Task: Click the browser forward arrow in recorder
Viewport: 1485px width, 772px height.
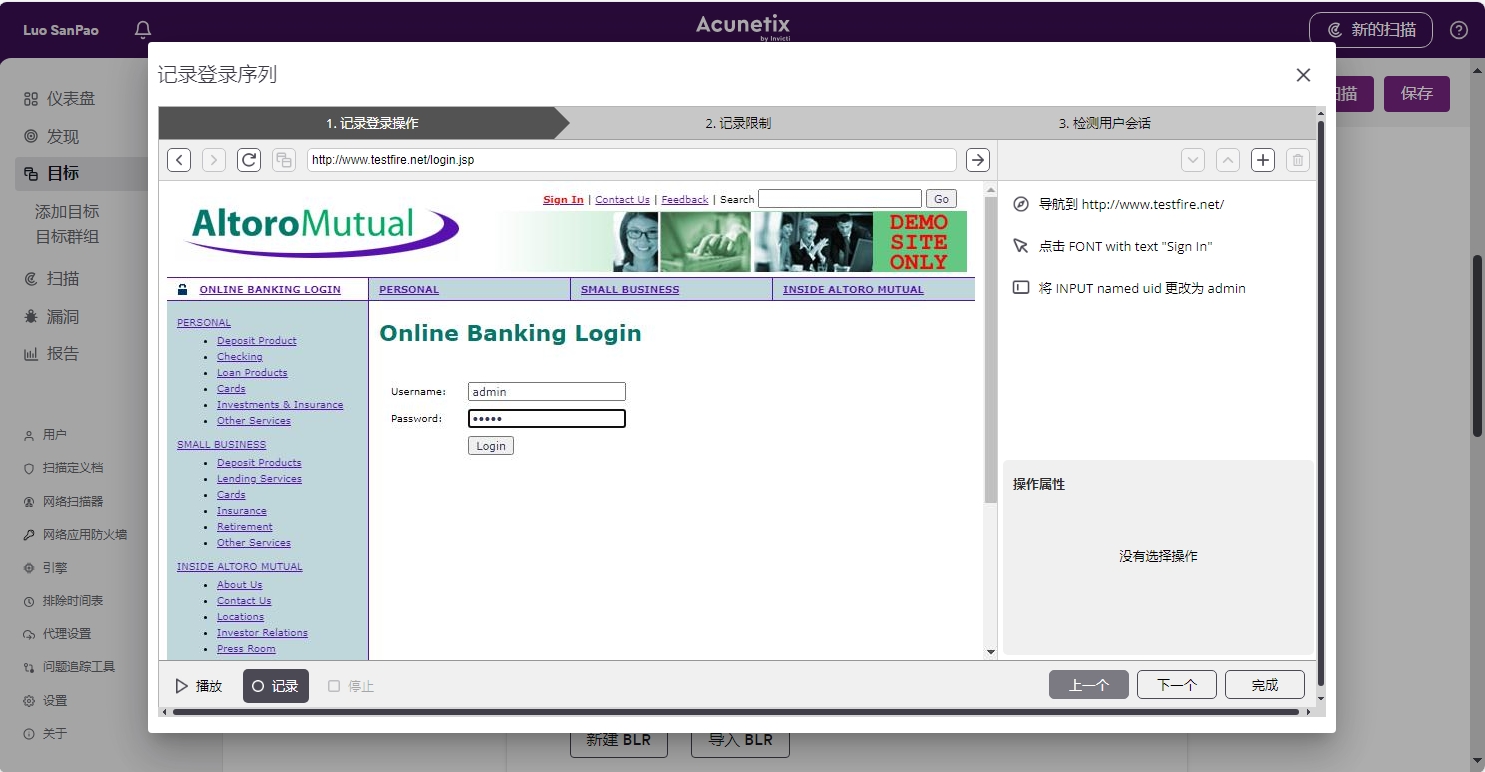Action: coord(214,159)
